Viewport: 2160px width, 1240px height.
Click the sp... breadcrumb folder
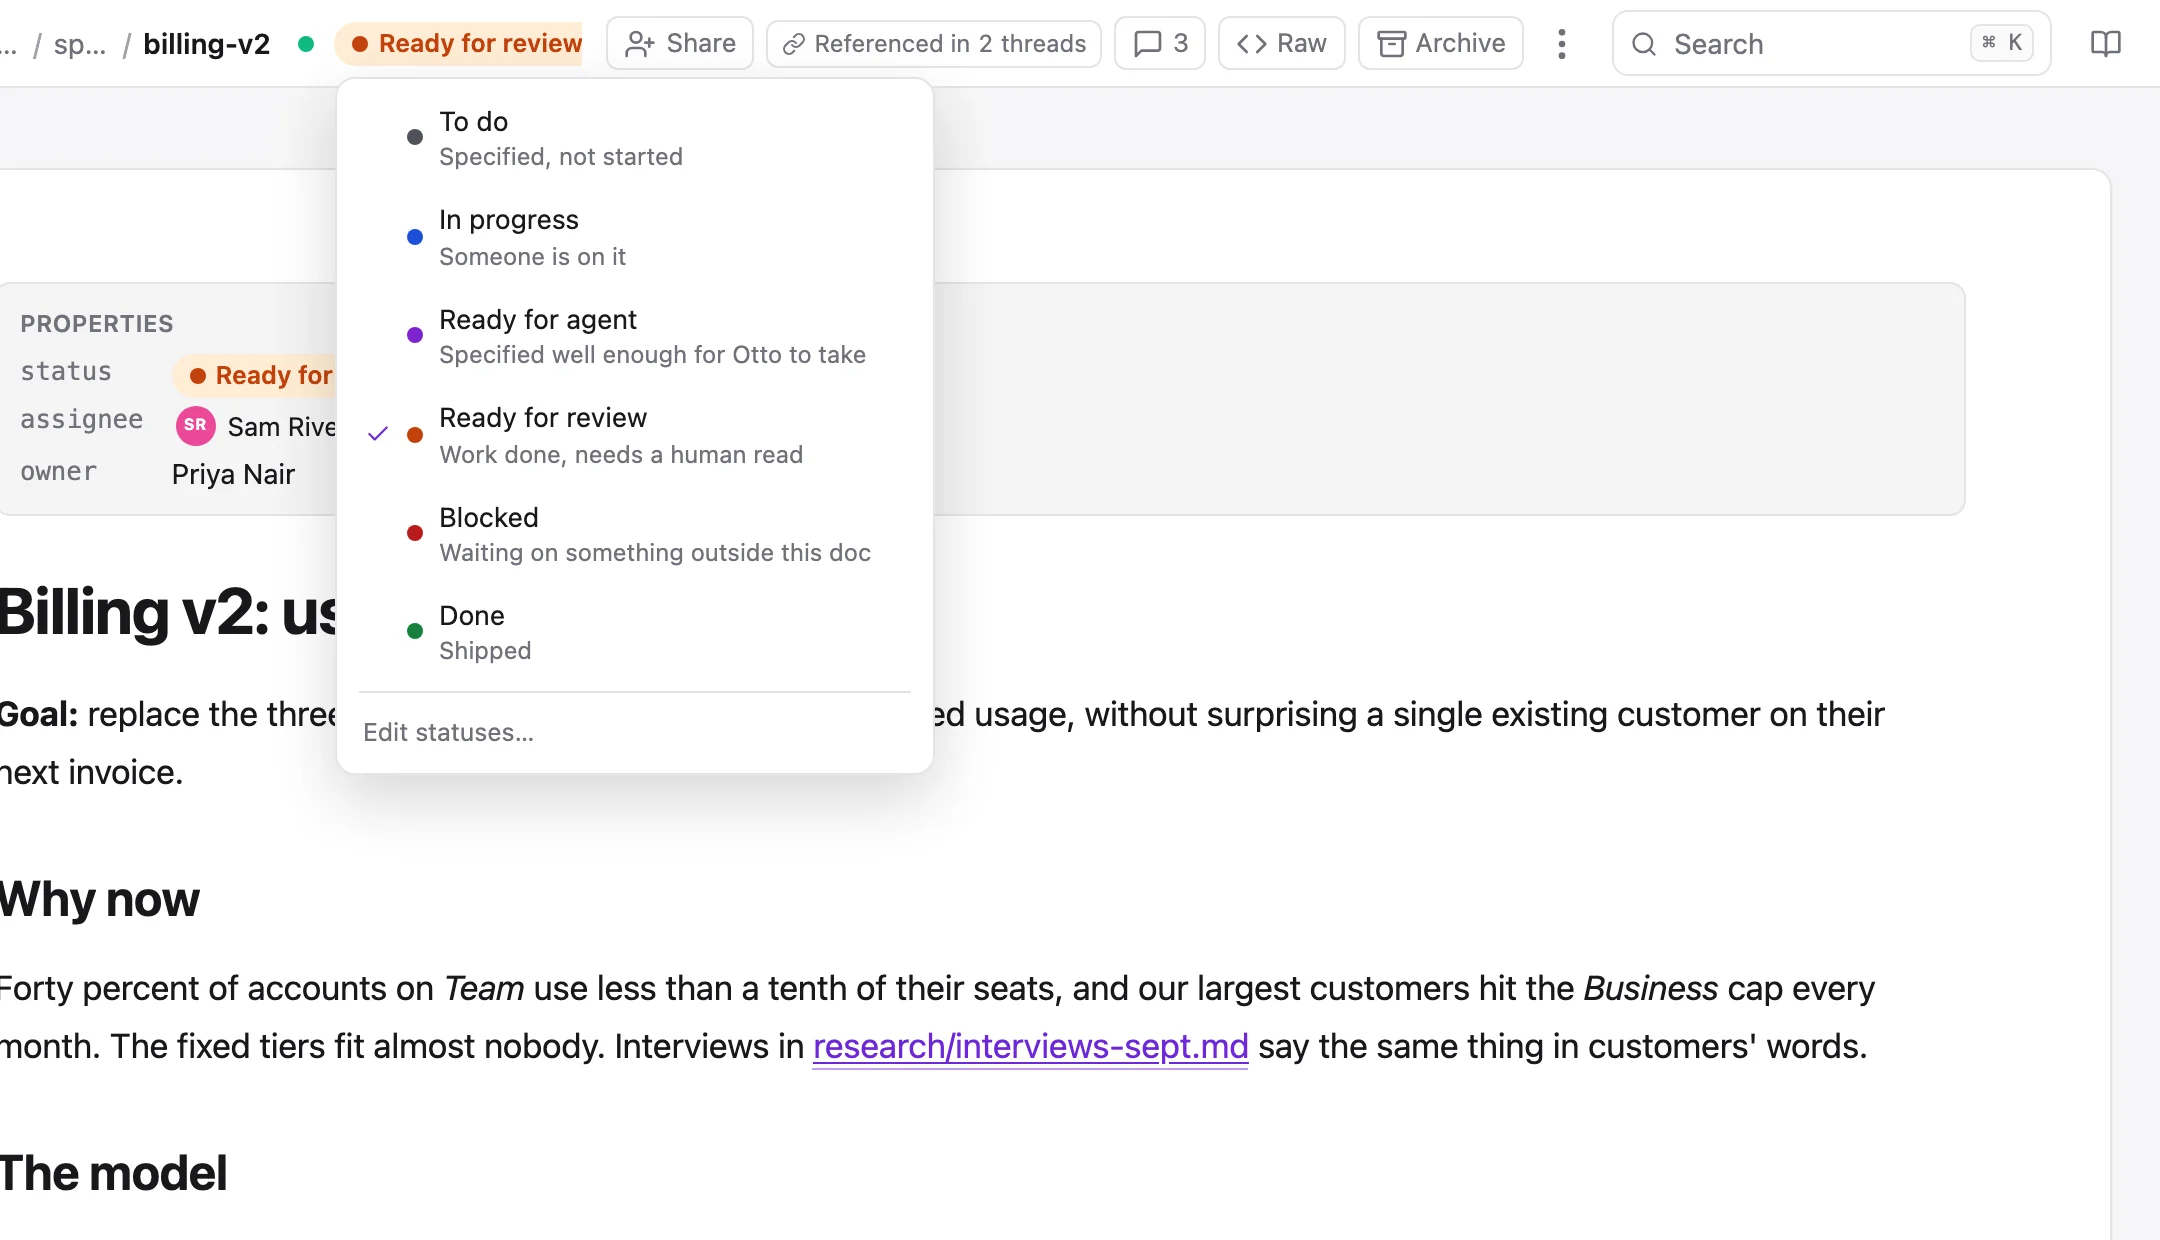pos(80,44)
